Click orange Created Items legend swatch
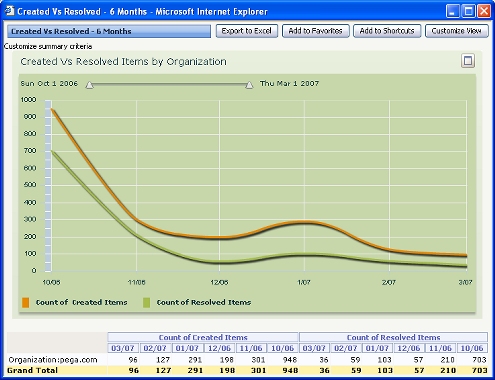This screenshot has width=495, height=380. [26, 302]
